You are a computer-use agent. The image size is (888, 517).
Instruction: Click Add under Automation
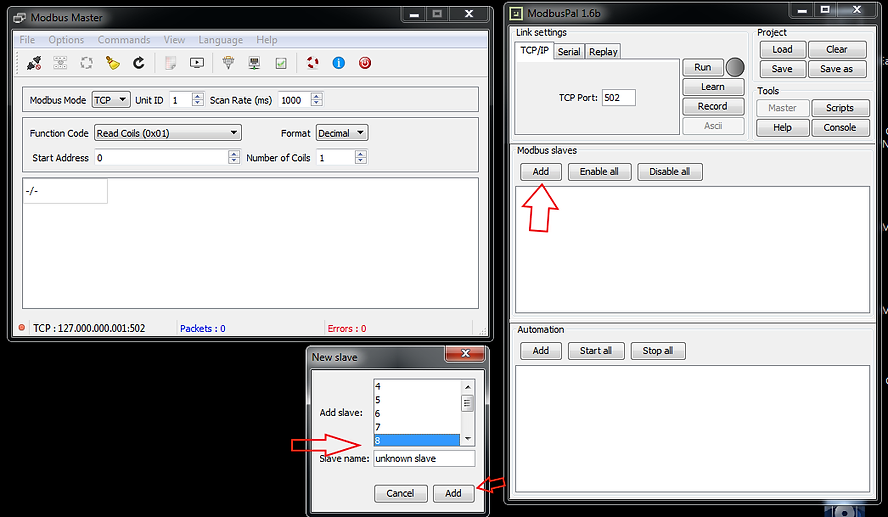pyautogui.click(x=541, y=351)
